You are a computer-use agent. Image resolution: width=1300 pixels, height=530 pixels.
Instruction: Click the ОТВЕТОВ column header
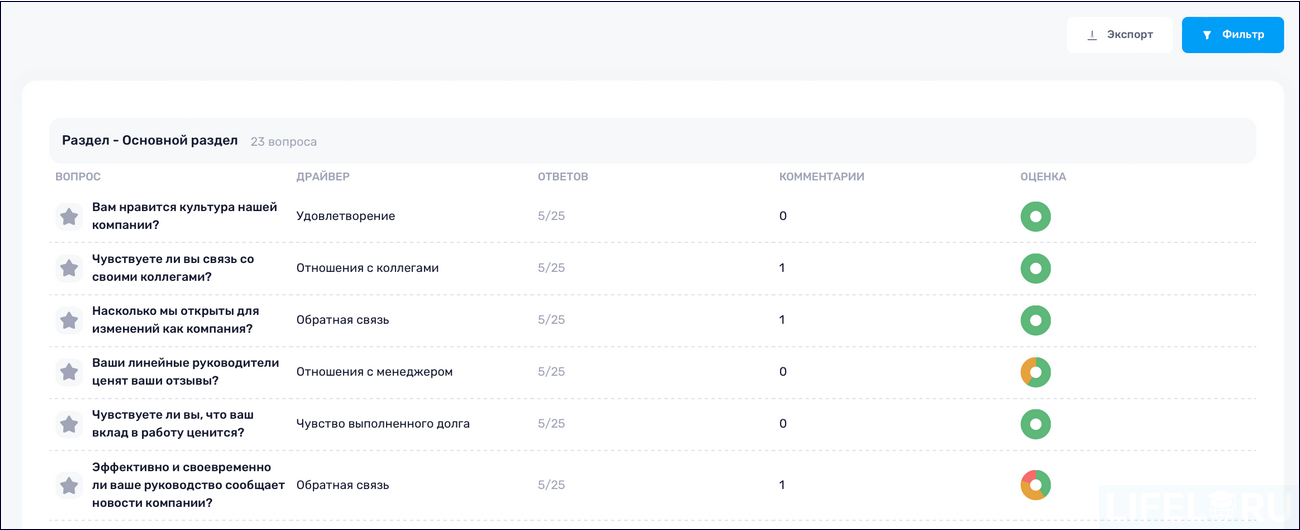point(563,177)
